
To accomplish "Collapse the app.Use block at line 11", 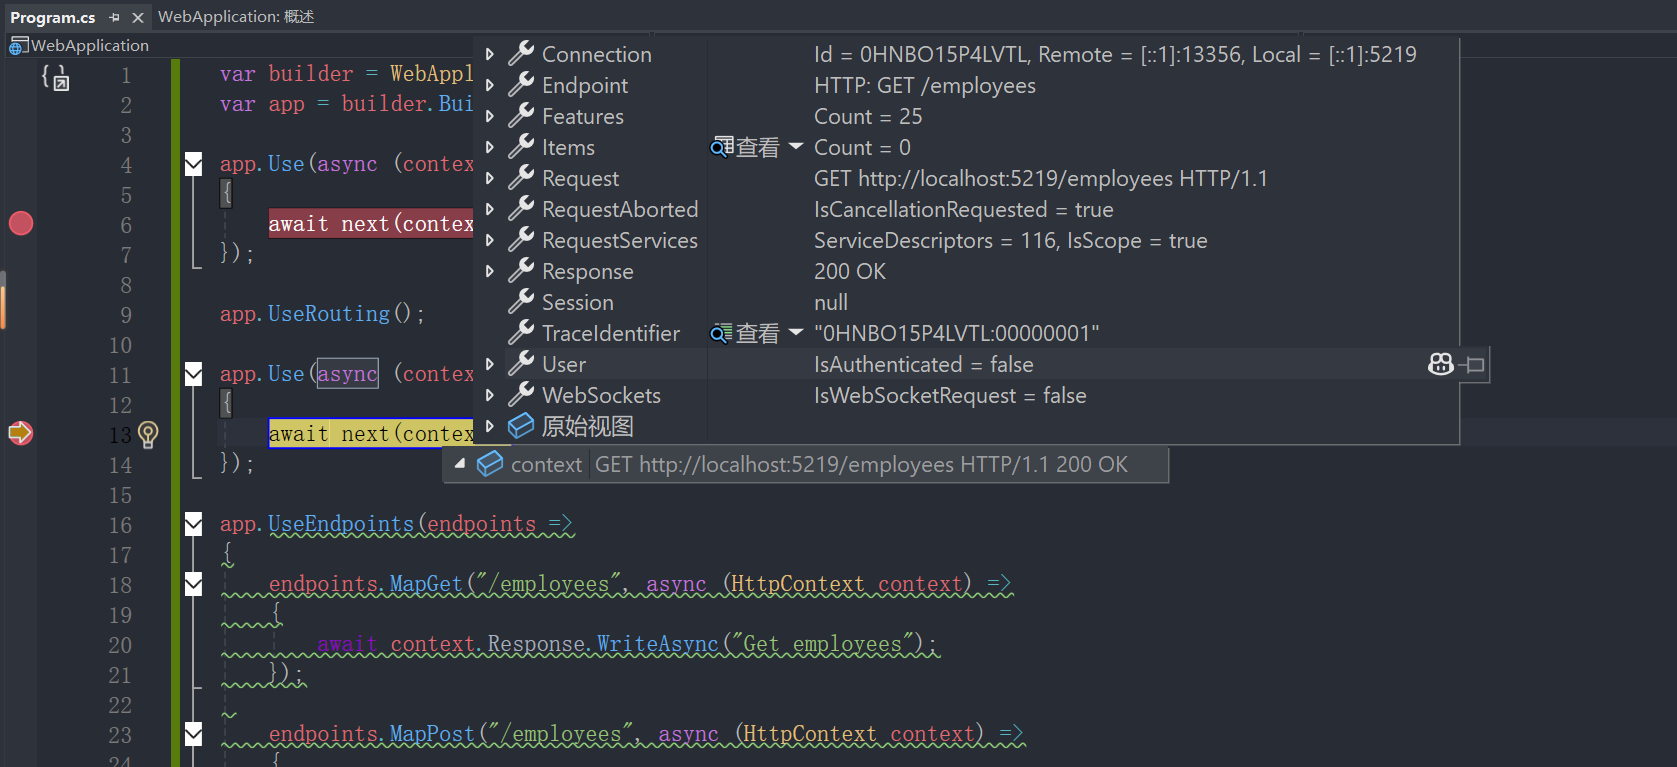I will coord(194,374).
